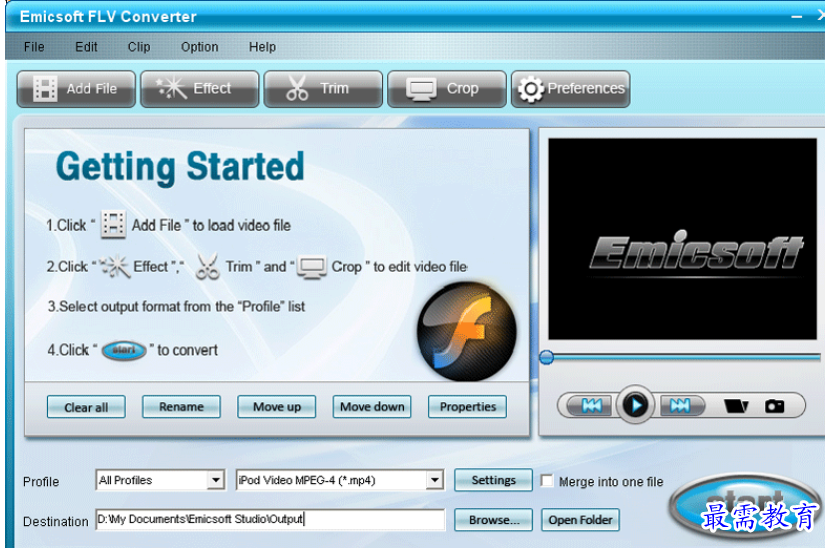Open the Crop tool

447,89
